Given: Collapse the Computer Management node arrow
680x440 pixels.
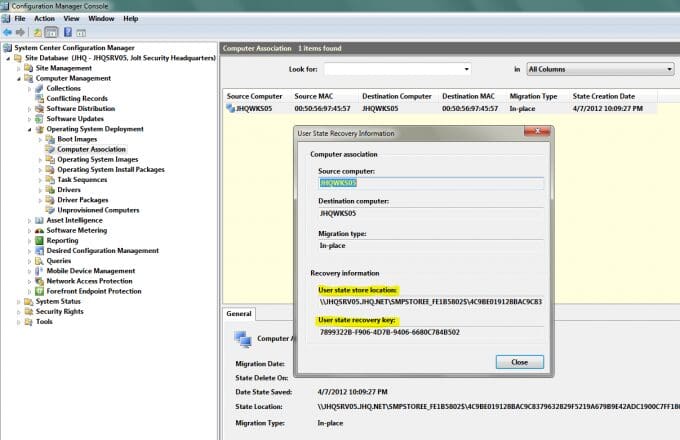Looking at the screenshot, I should tap(19, 78).
